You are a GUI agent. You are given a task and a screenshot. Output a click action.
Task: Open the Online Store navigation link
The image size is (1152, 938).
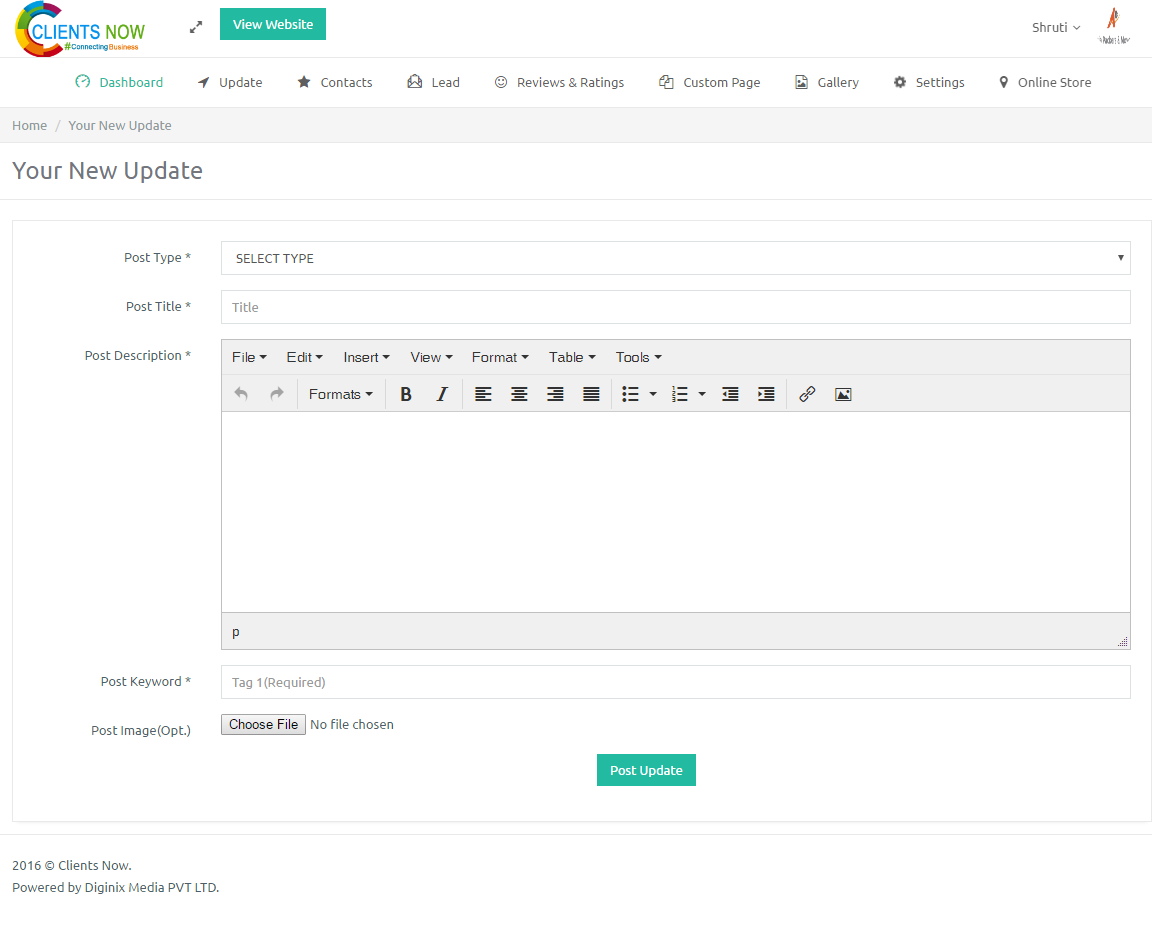tap(1045, 82)
